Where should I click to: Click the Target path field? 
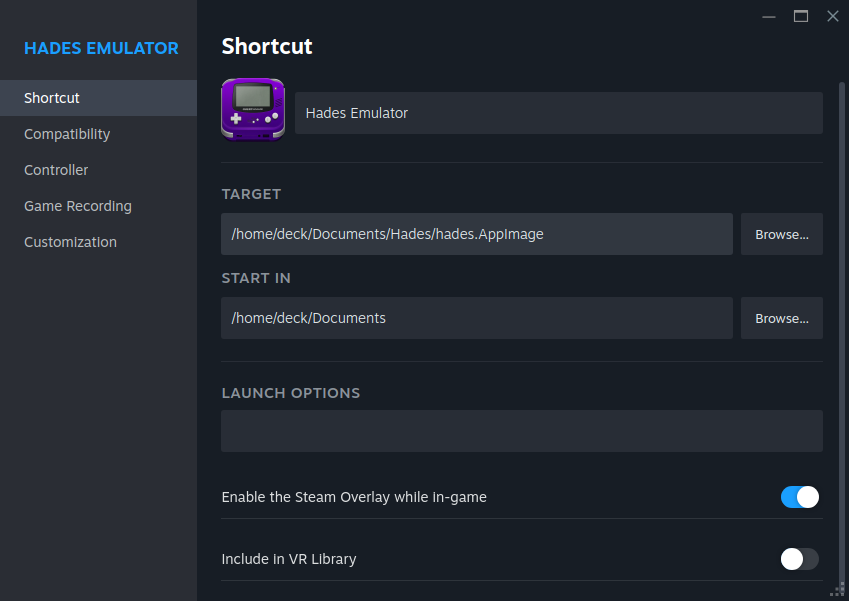point(476,233)
